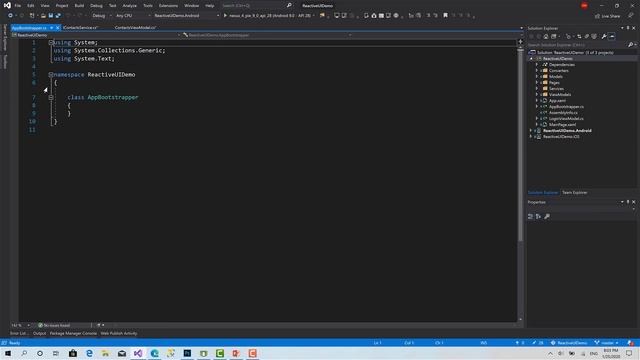Screen dimensions: 640x360
Task: Click the Save icon in the toolbar
Action: click(51, 16)
